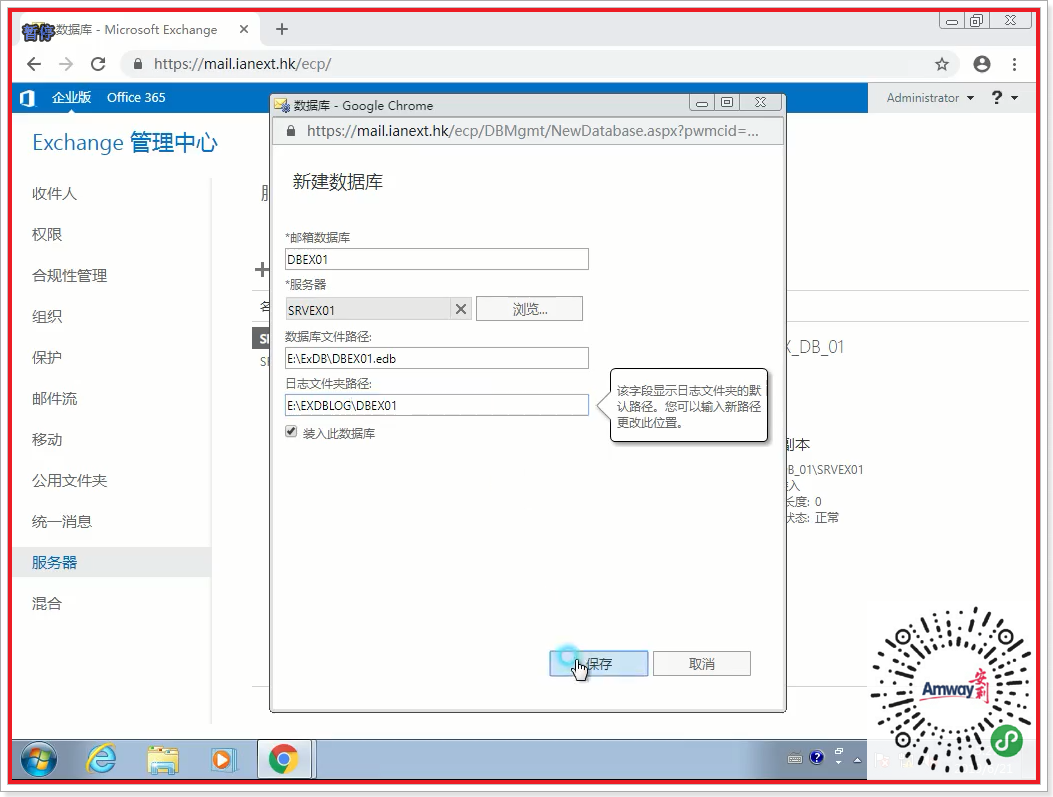Click the Office logo icon
This screenshot has height=797, width=1053.
click(x=27, y=98)
